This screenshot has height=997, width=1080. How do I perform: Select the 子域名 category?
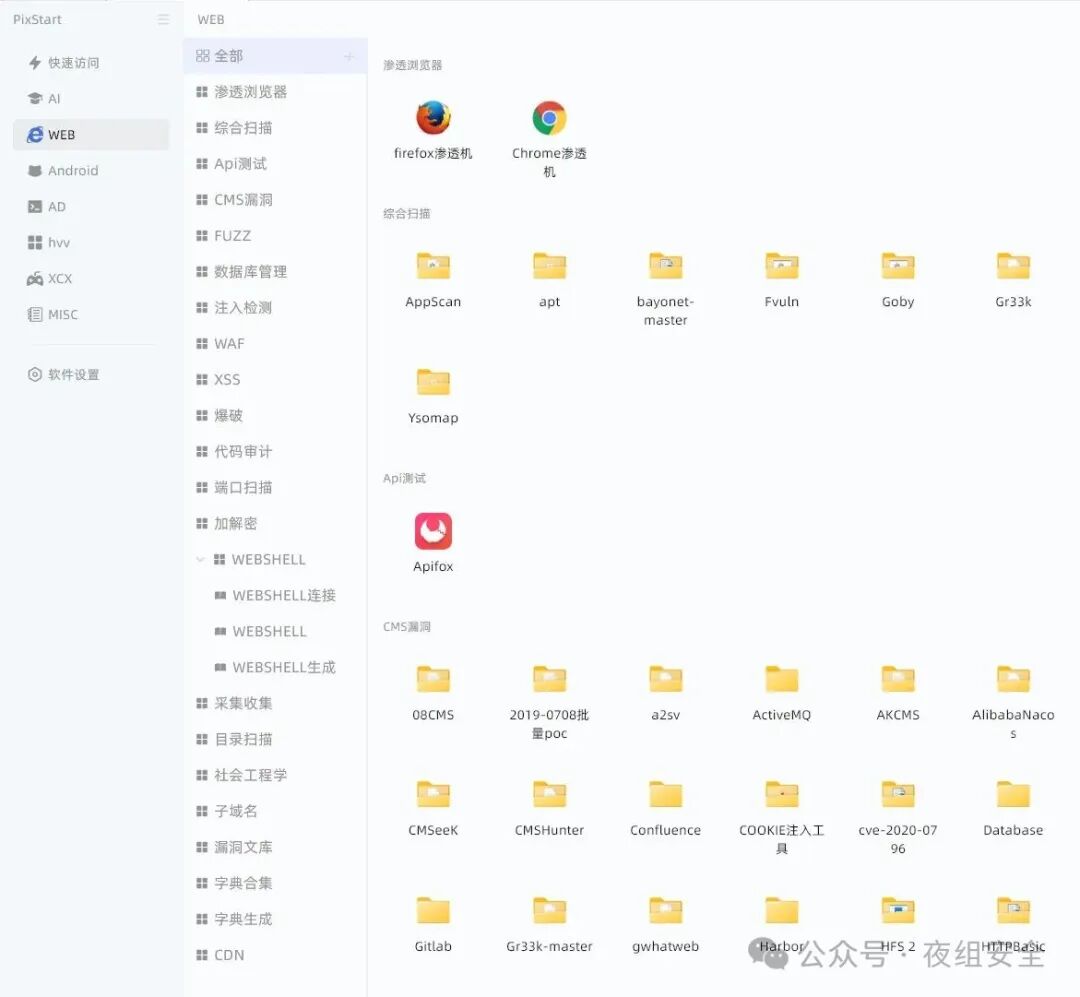coord(276,811)
